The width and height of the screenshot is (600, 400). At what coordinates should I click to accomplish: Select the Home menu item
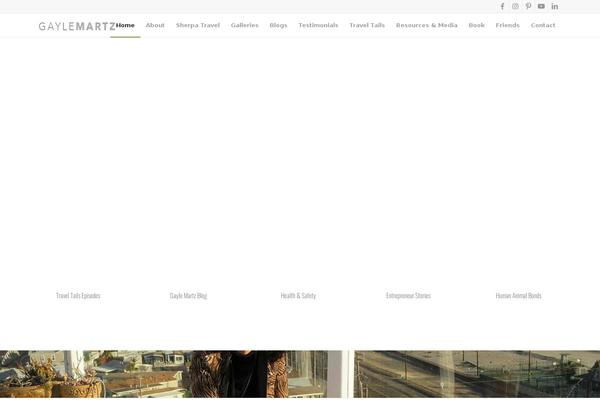(x=125, y=25)
